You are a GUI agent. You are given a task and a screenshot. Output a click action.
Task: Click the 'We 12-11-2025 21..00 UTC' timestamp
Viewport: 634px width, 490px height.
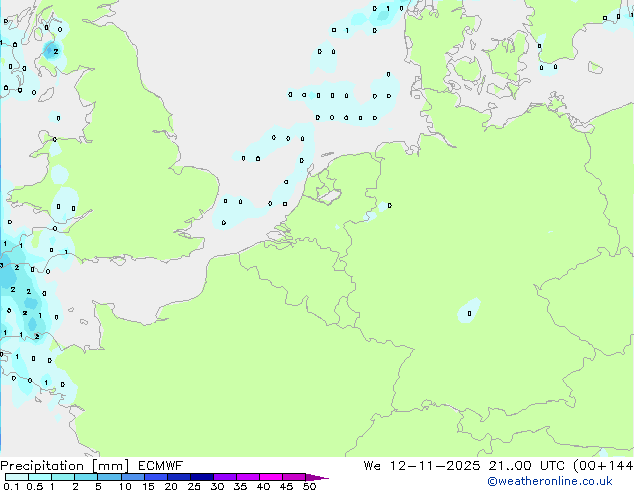(x=464, y=466)
